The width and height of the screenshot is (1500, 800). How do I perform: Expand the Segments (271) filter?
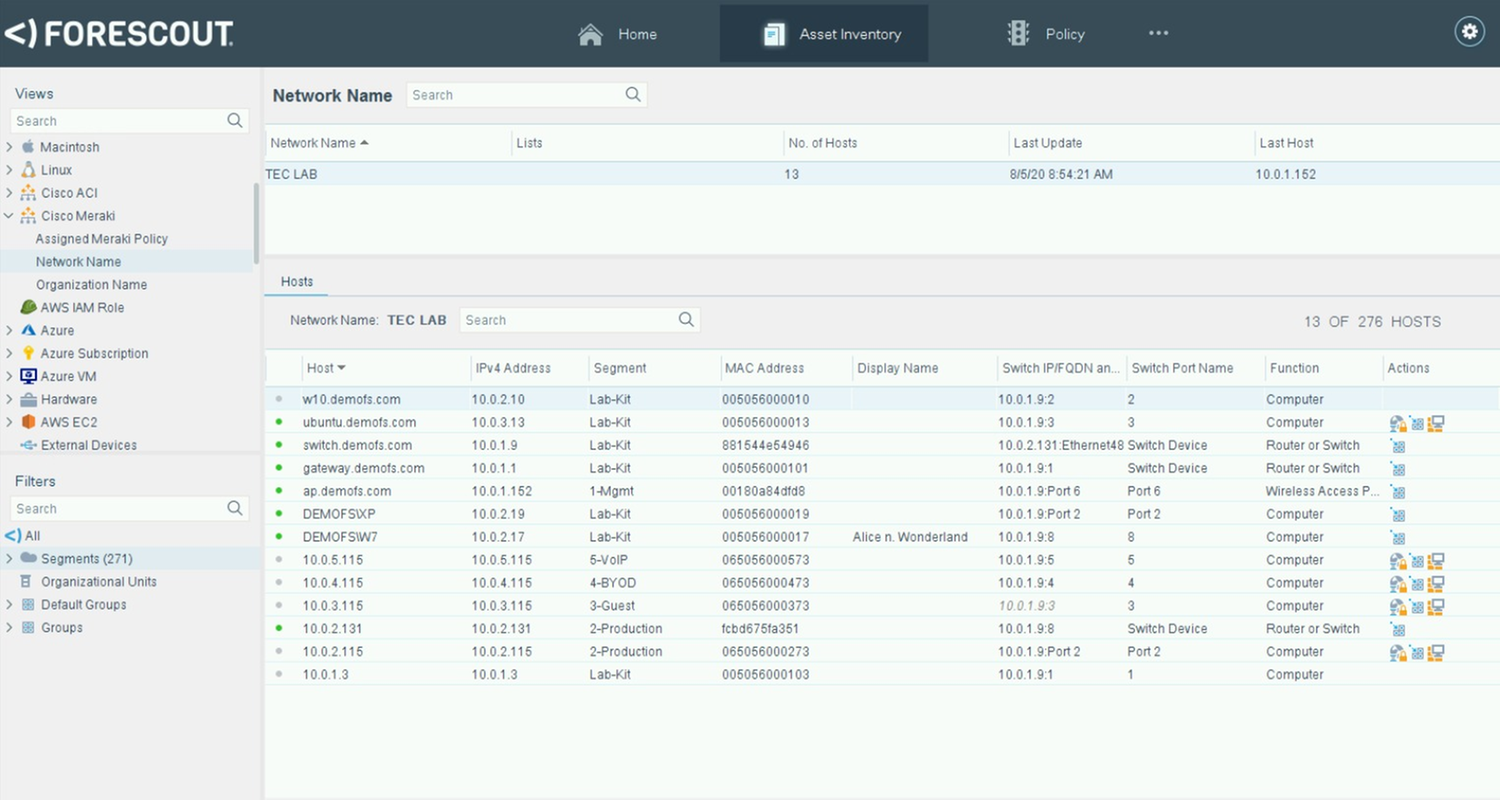(x=10, y=558)
